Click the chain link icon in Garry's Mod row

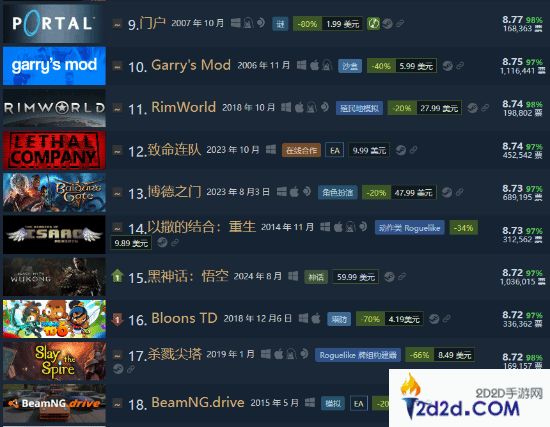[x=460, y=66]
